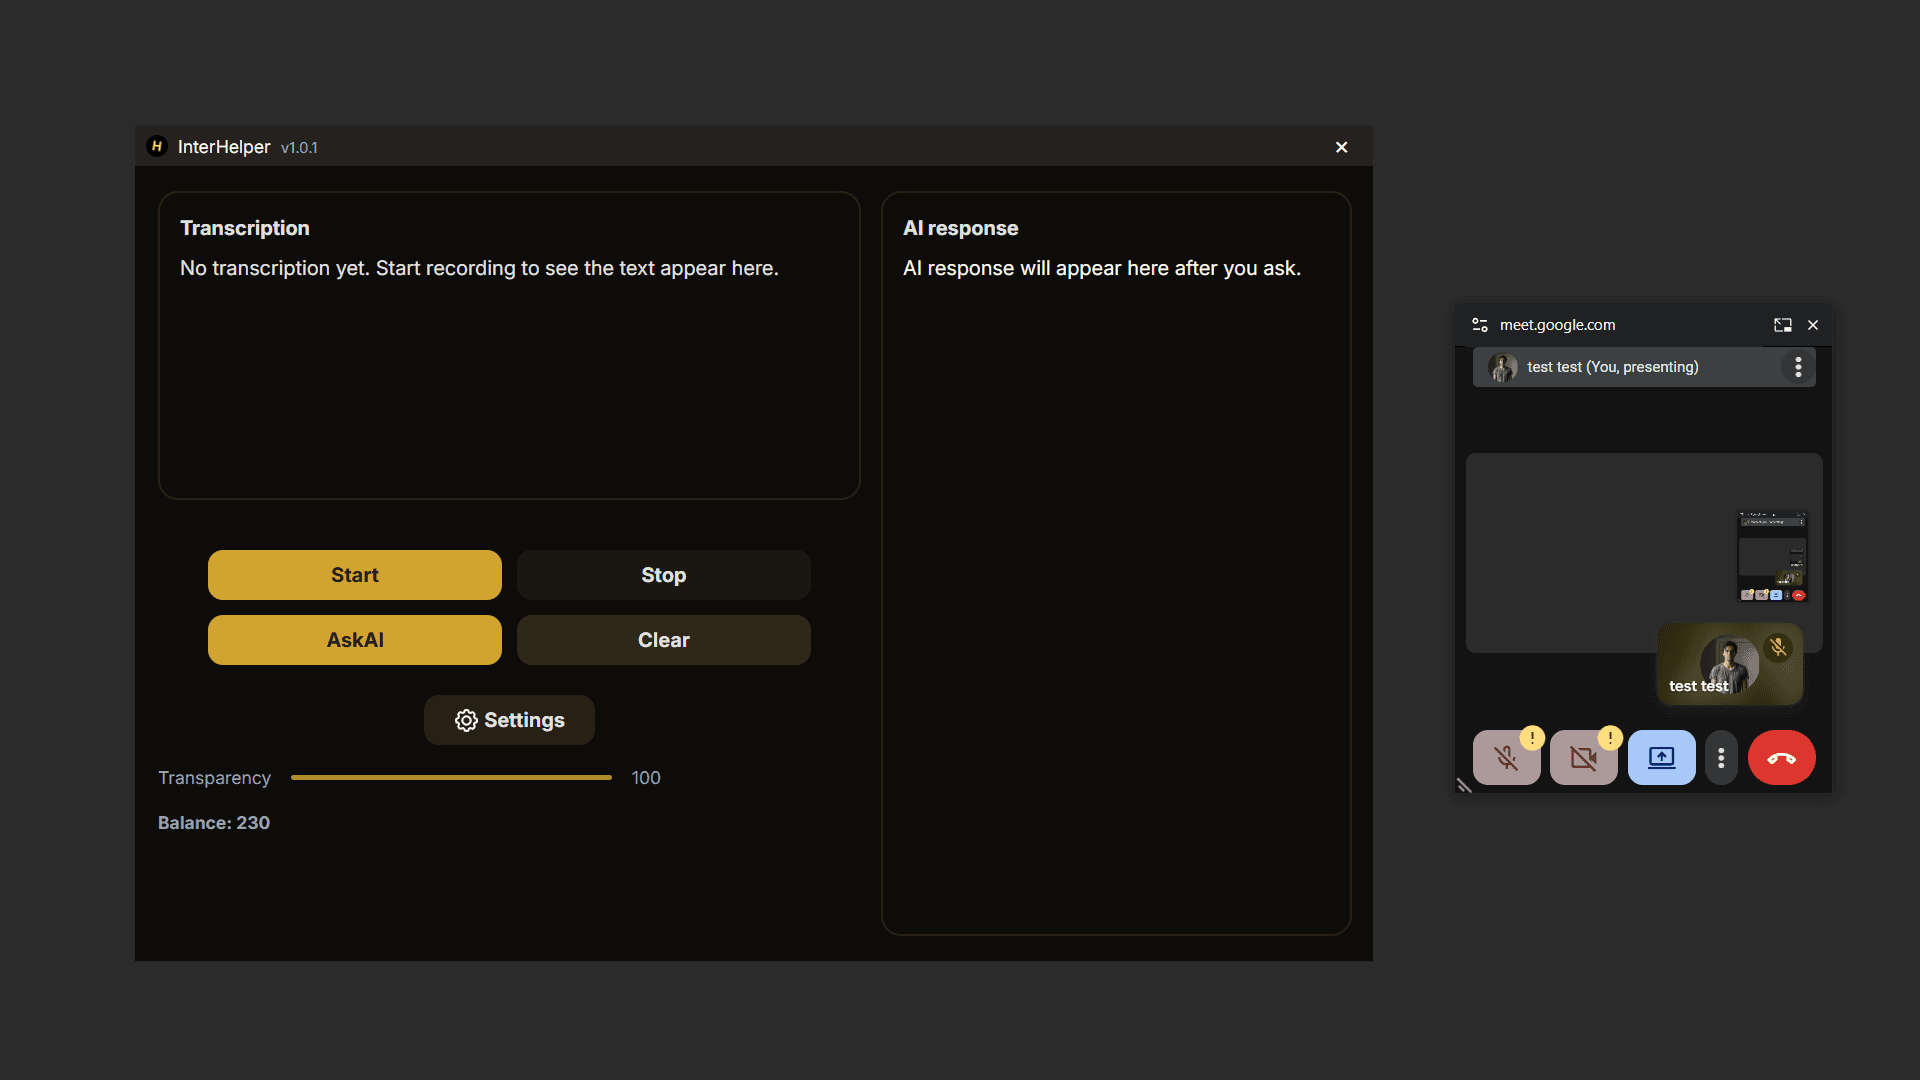The height and width of the screenshot is (1080, 1920).
Task: Click the picture-in-picture expand icon on the Meet popup
Action: [x=1782, y=324]
